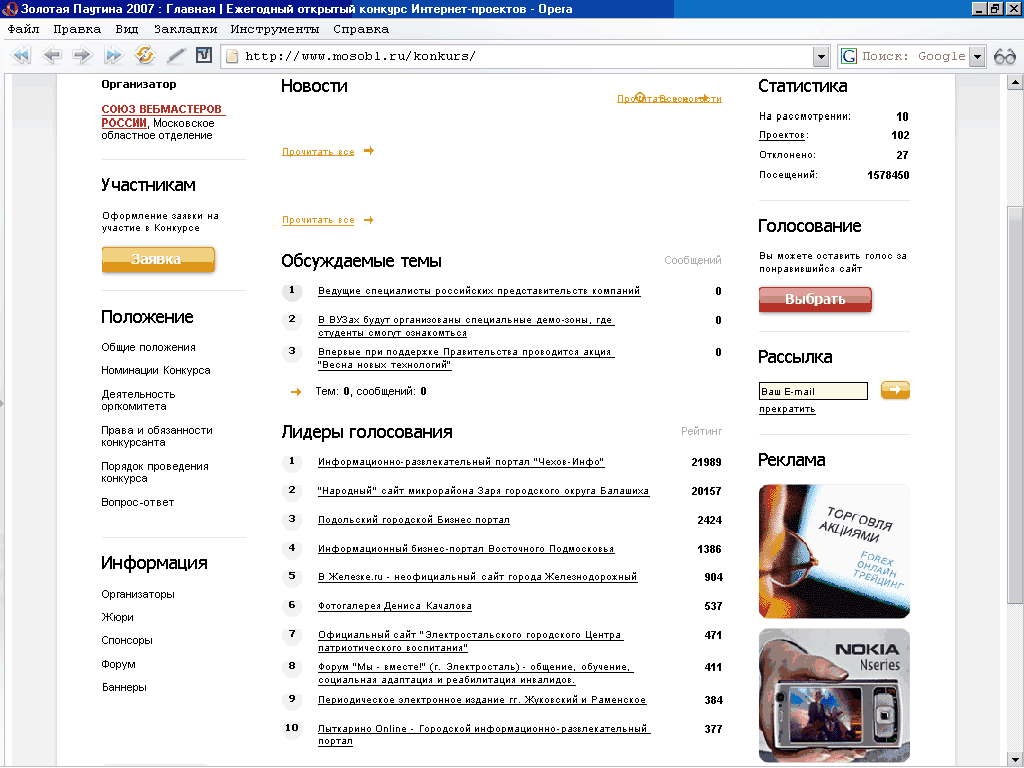Screen dimensions: 1024x768
Task: Click the Nokia Nseries ad banner
Action: coord(834,695)
